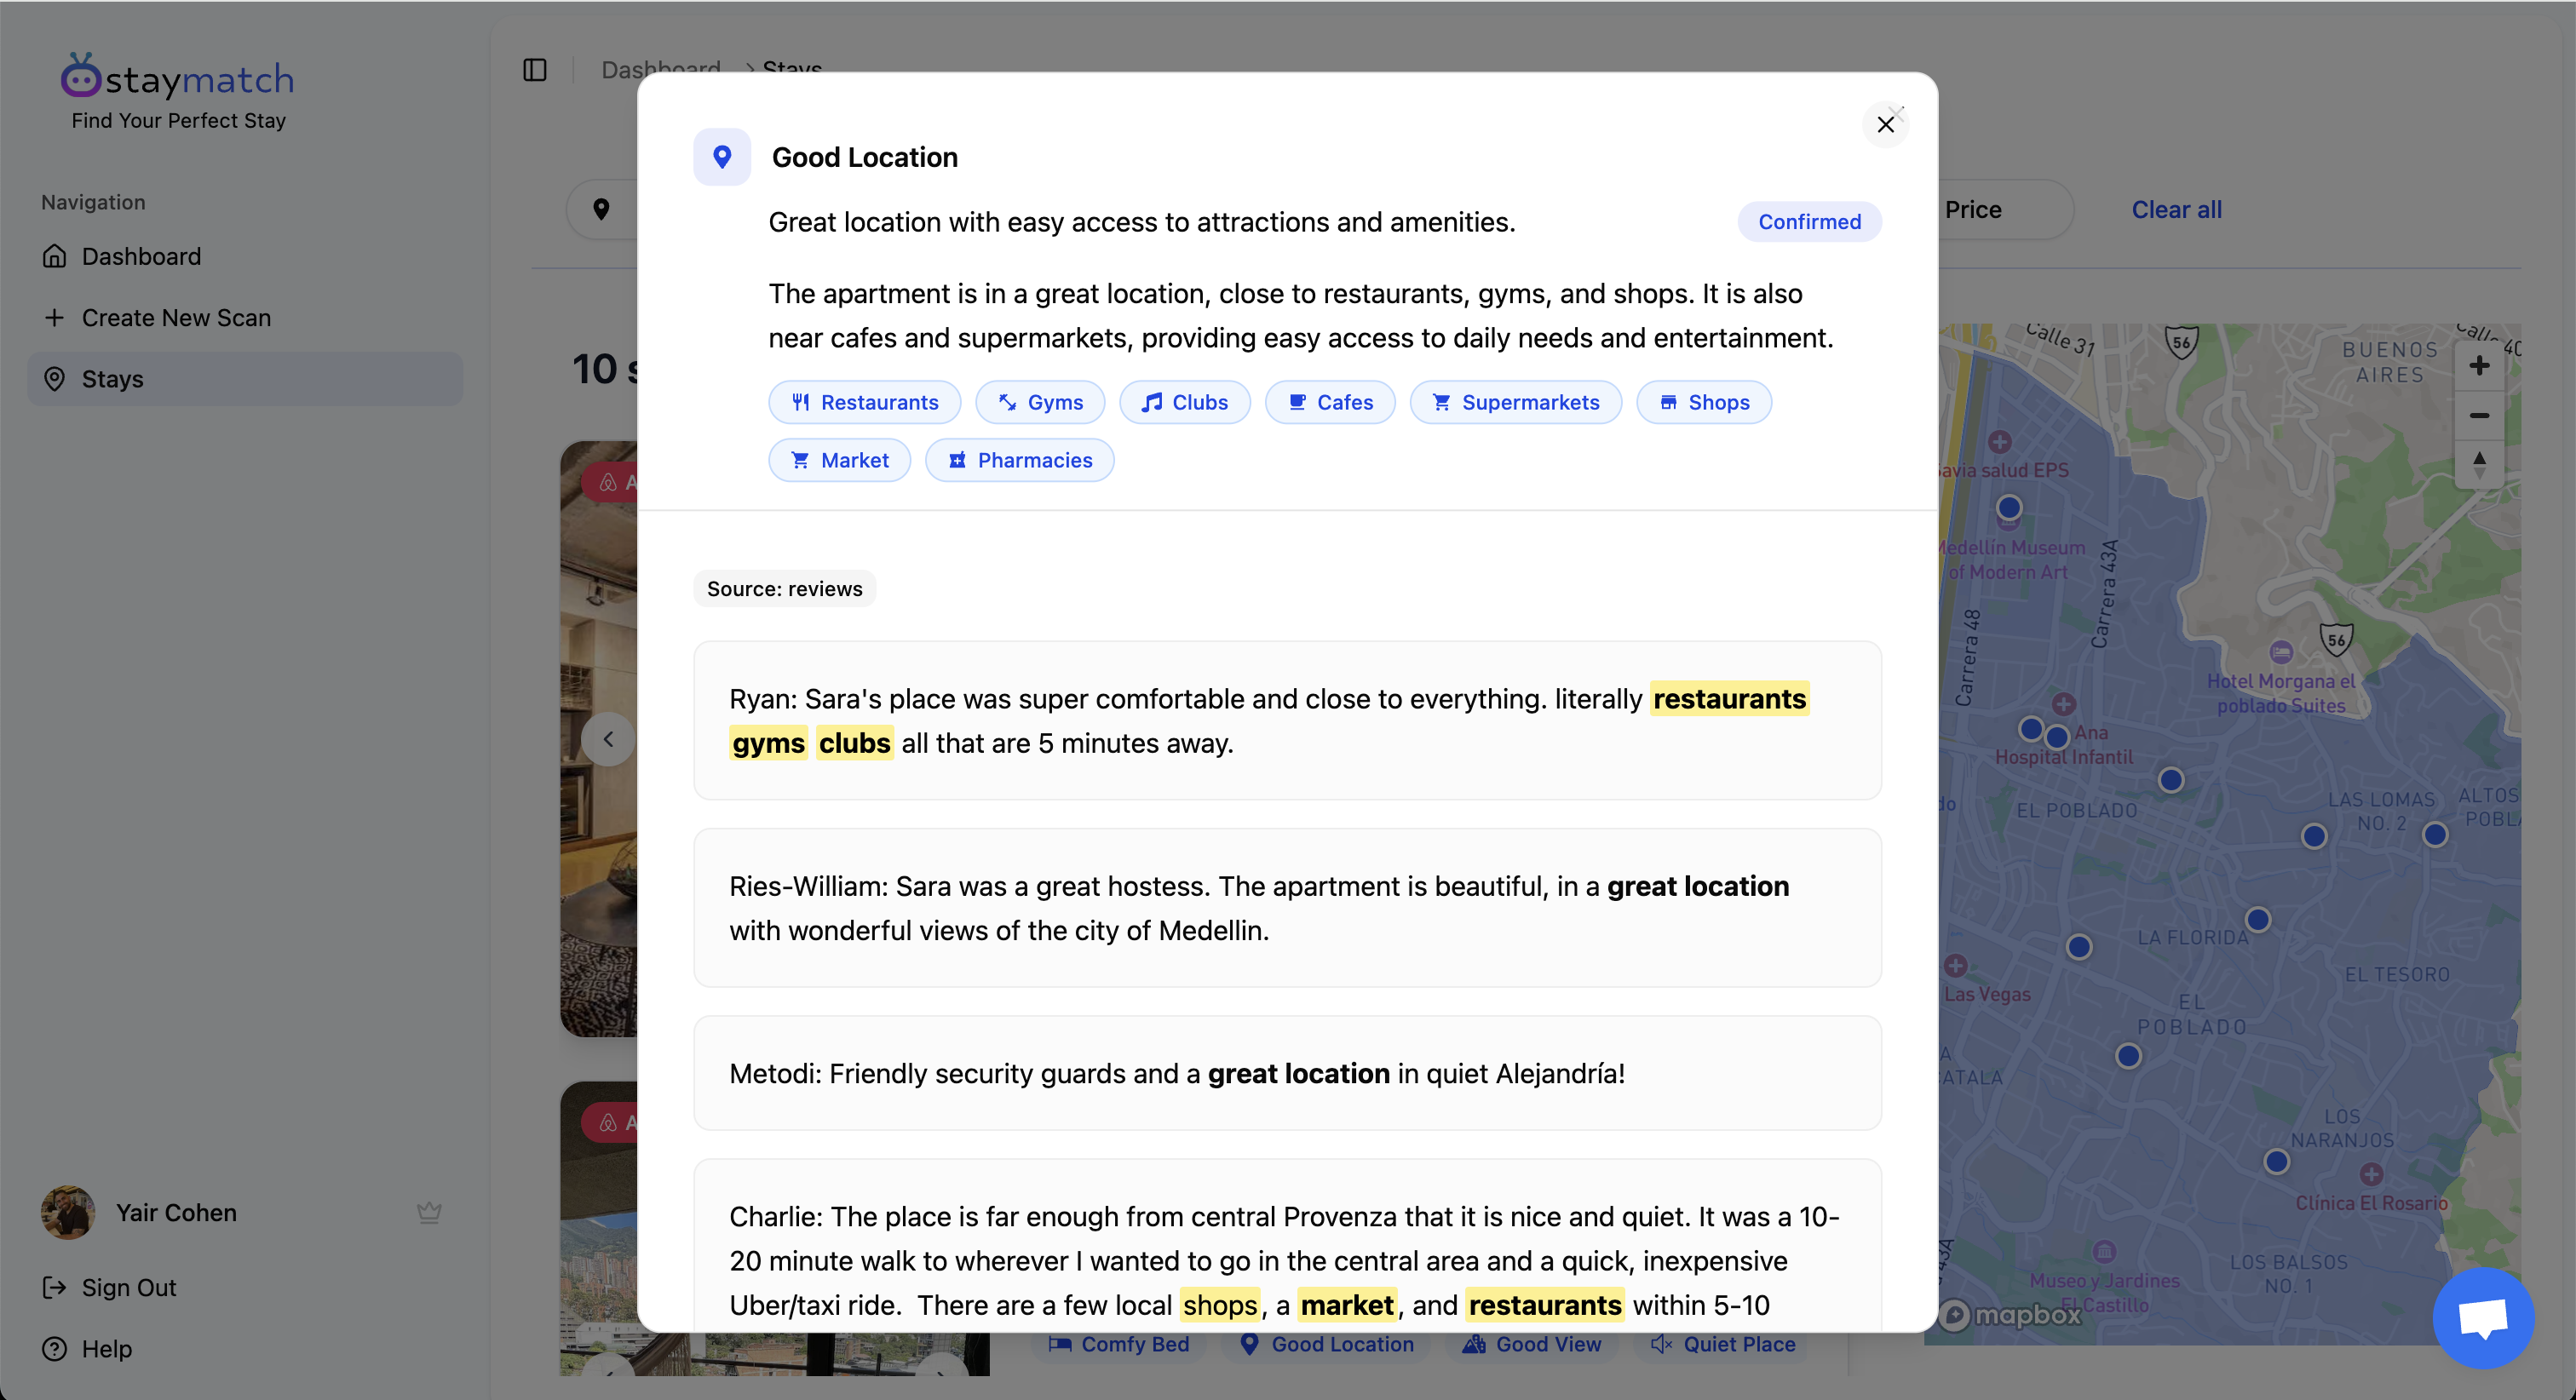Click the map marker near Hospital Infantil
Viewport: 2576px width, 1400px height.
[x=2056, y=737]
